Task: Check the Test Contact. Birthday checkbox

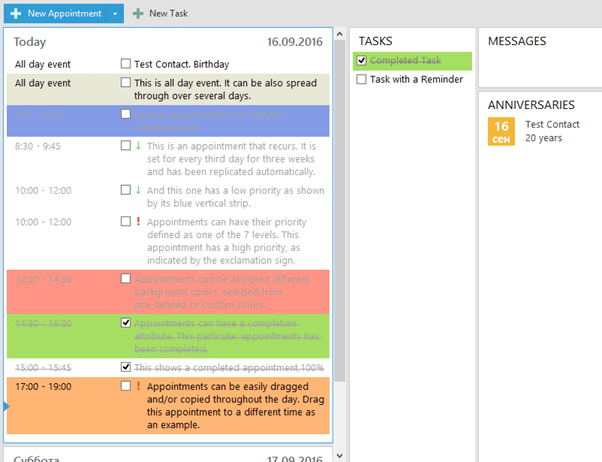Action: (x=126, y=63)
